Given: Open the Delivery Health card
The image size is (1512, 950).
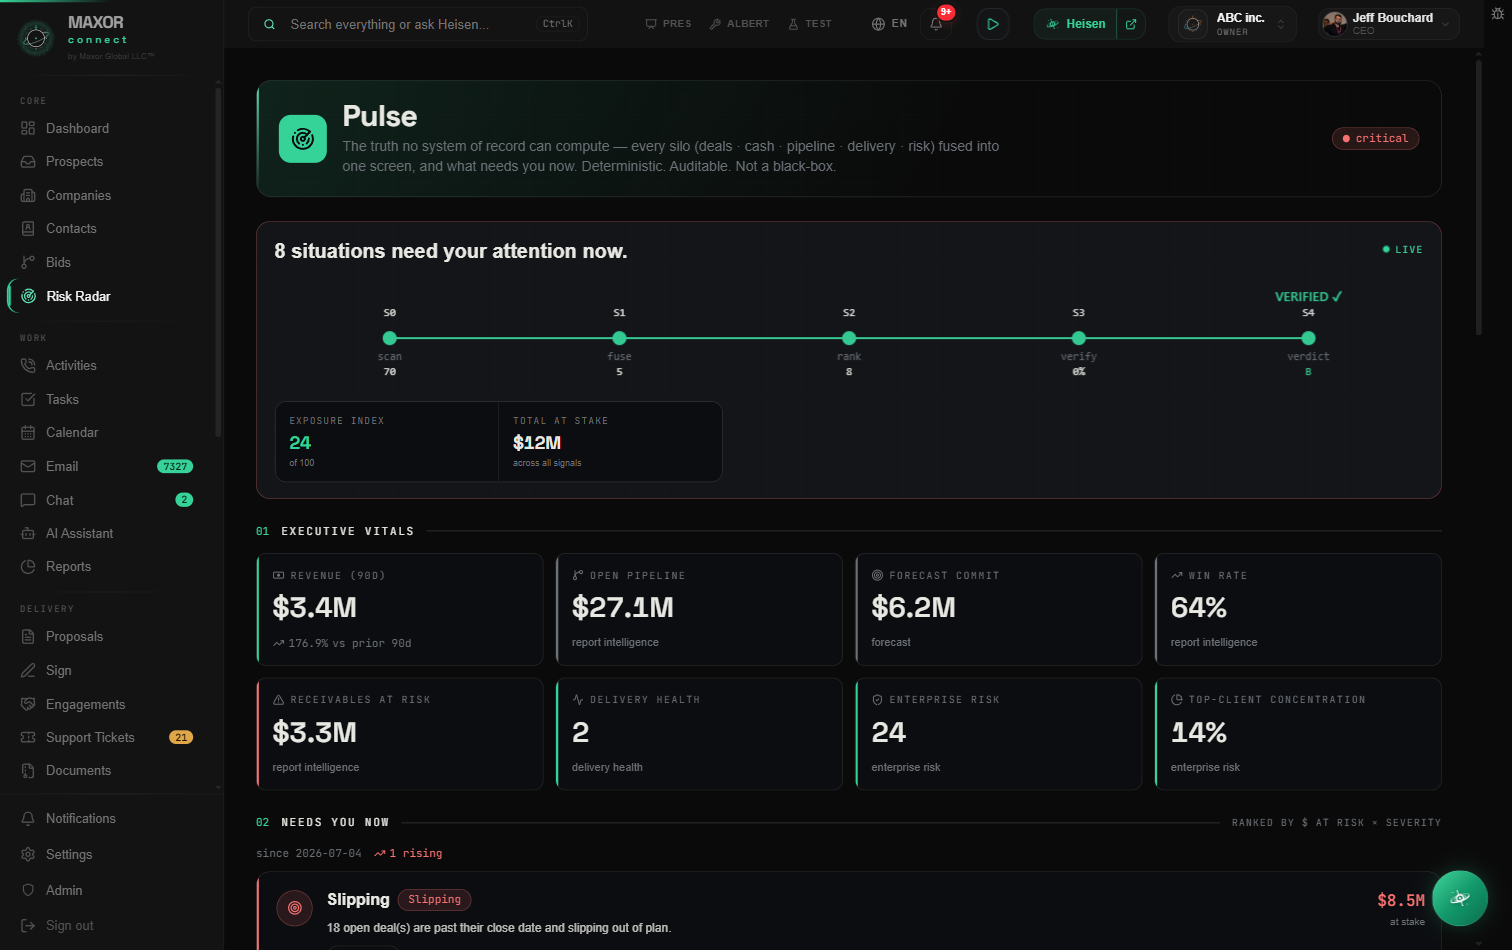Looking at the screenshot, I should pos(699,734).
